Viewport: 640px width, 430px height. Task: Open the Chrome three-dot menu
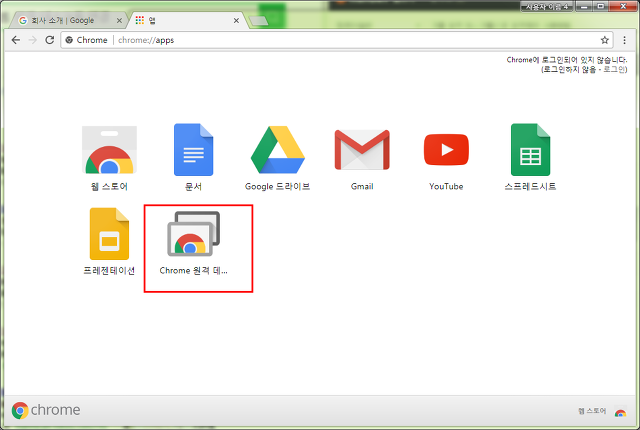tap(624, 40)
